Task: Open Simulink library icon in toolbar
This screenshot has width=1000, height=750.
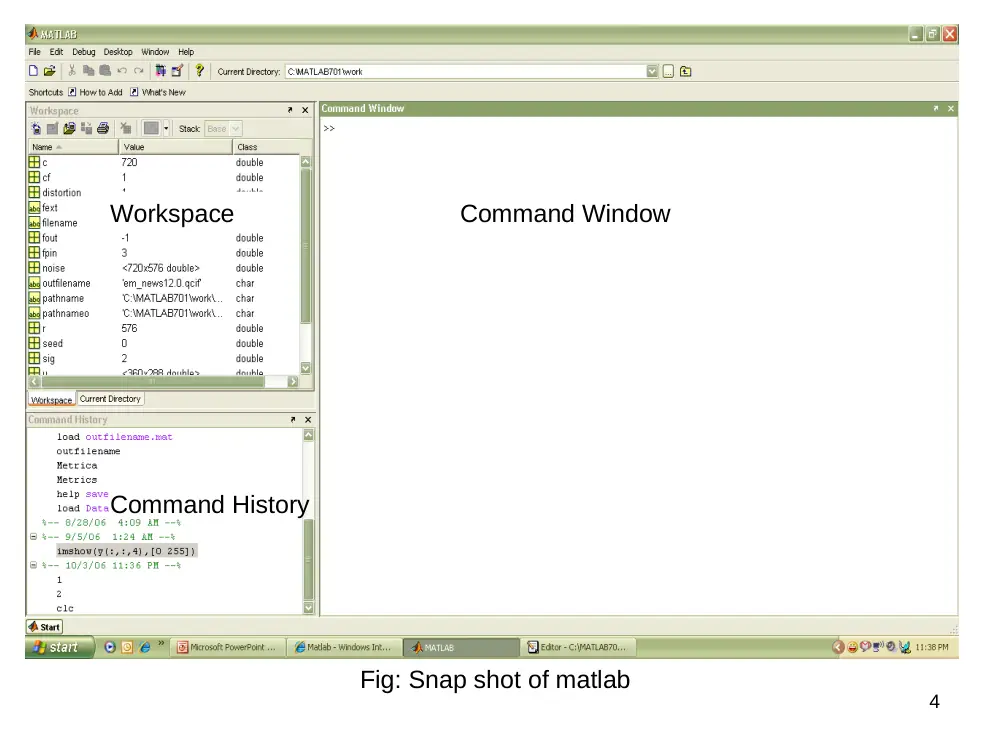Action: [161, 71]
